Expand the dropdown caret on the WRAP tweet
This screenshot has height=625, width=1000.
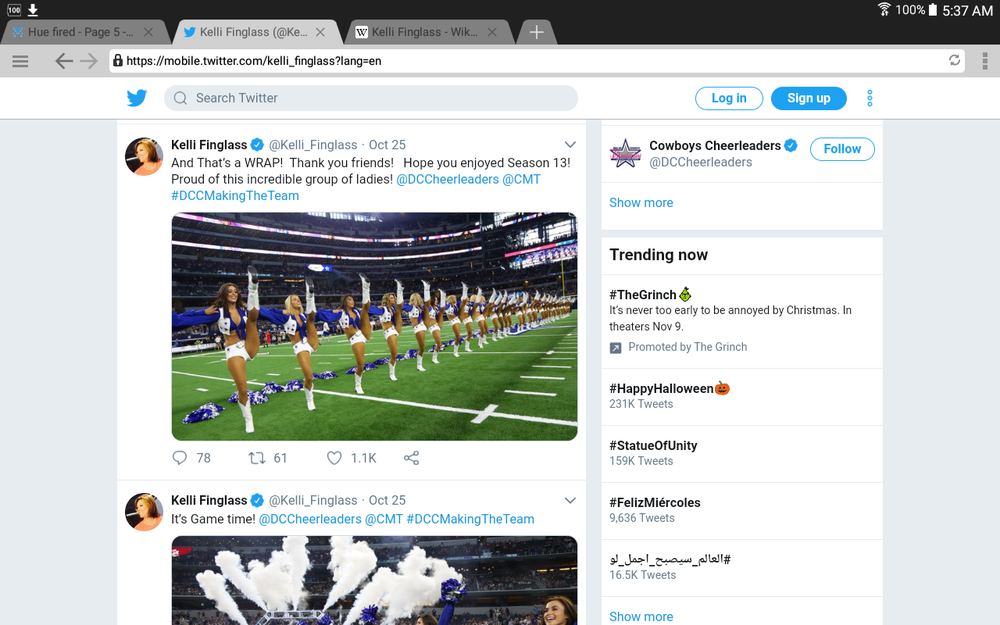tap(570, 145)
